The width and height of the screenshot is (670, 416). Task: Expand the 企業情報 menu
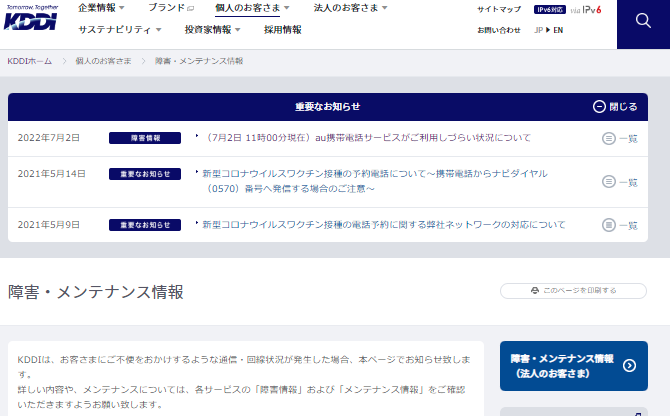[101, 8]
